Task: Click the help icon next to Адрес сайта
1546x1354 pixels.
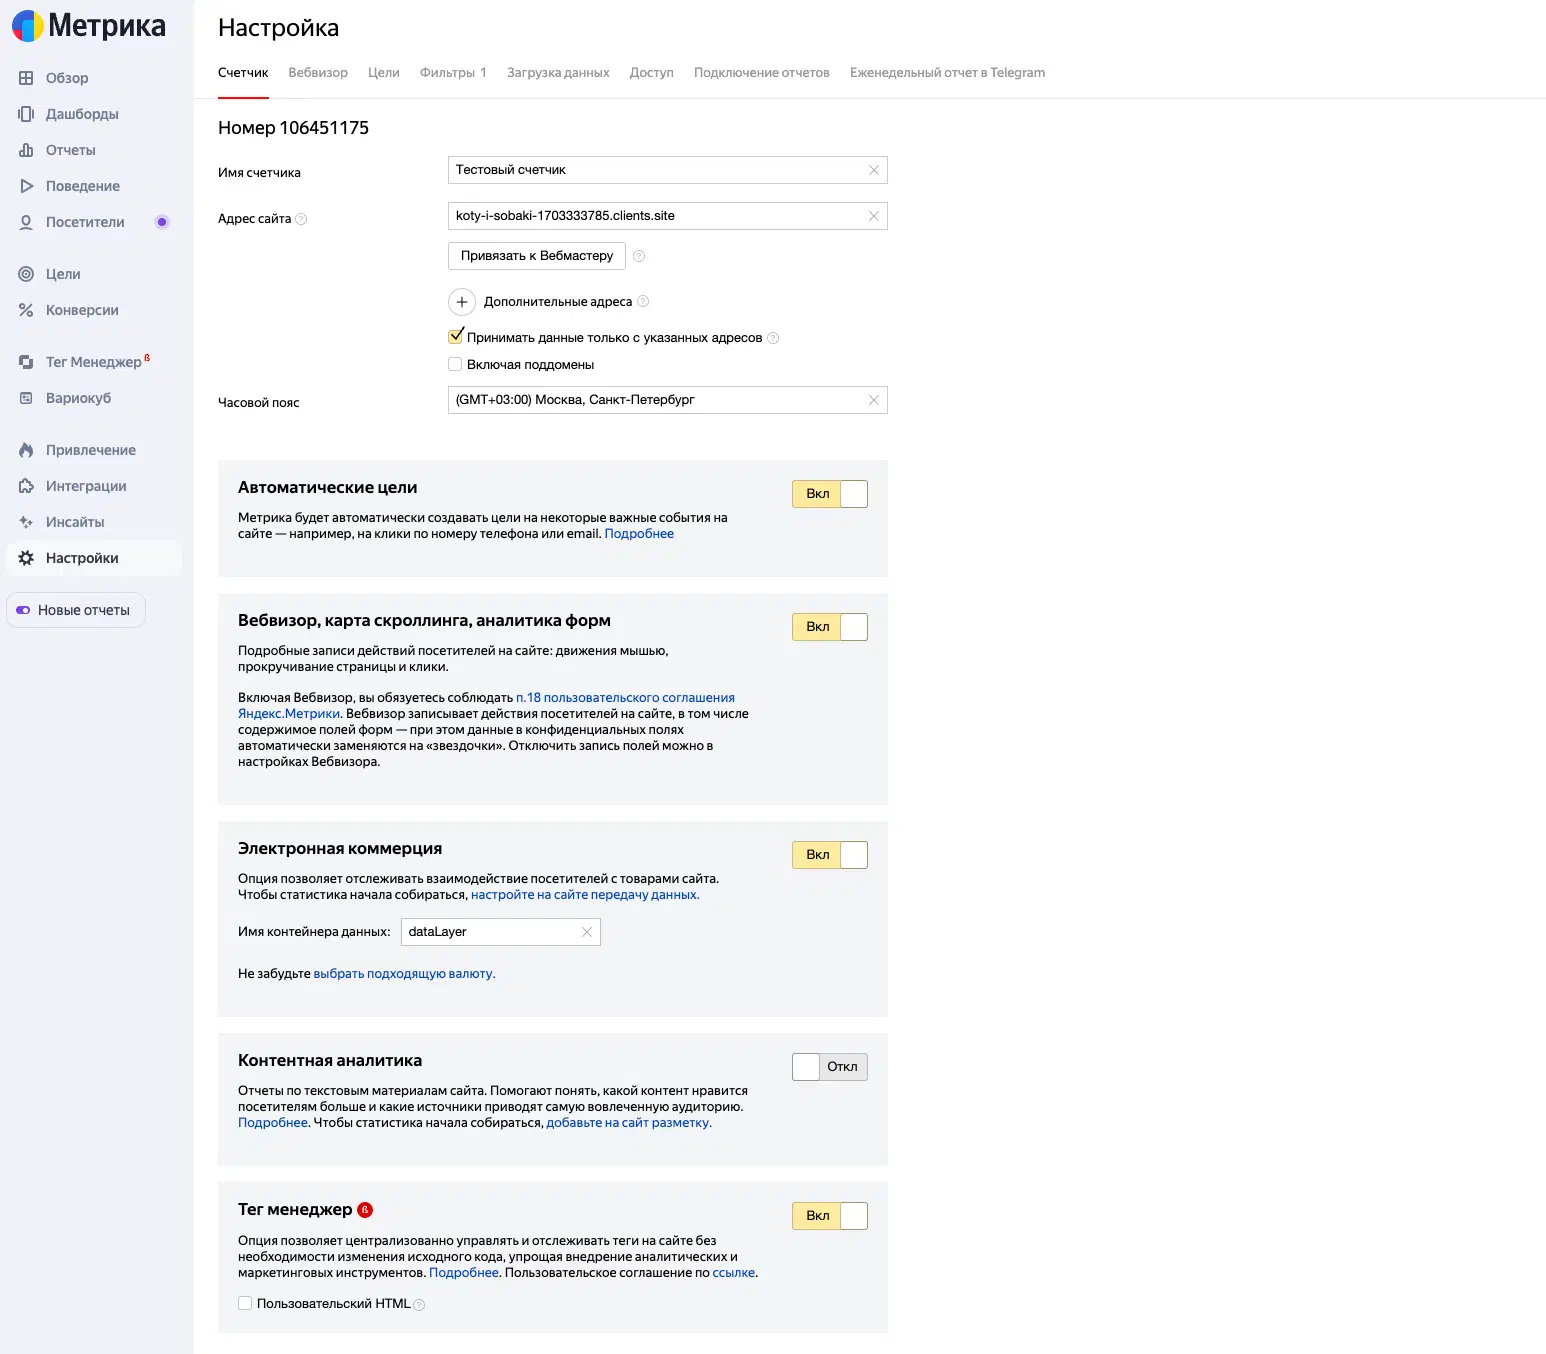Action: (x=301, y=219)
